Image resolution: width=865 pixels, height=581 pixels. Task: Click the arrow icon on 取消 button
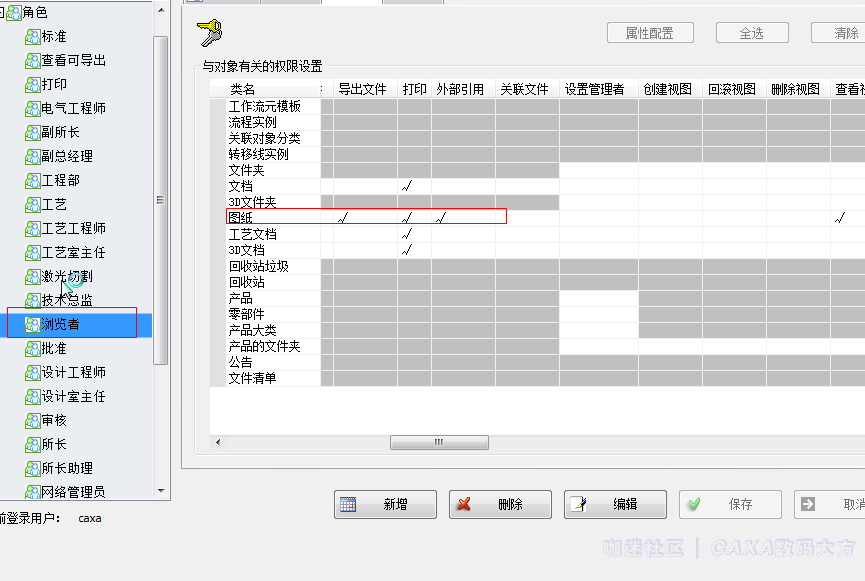[x=808, y=504]
